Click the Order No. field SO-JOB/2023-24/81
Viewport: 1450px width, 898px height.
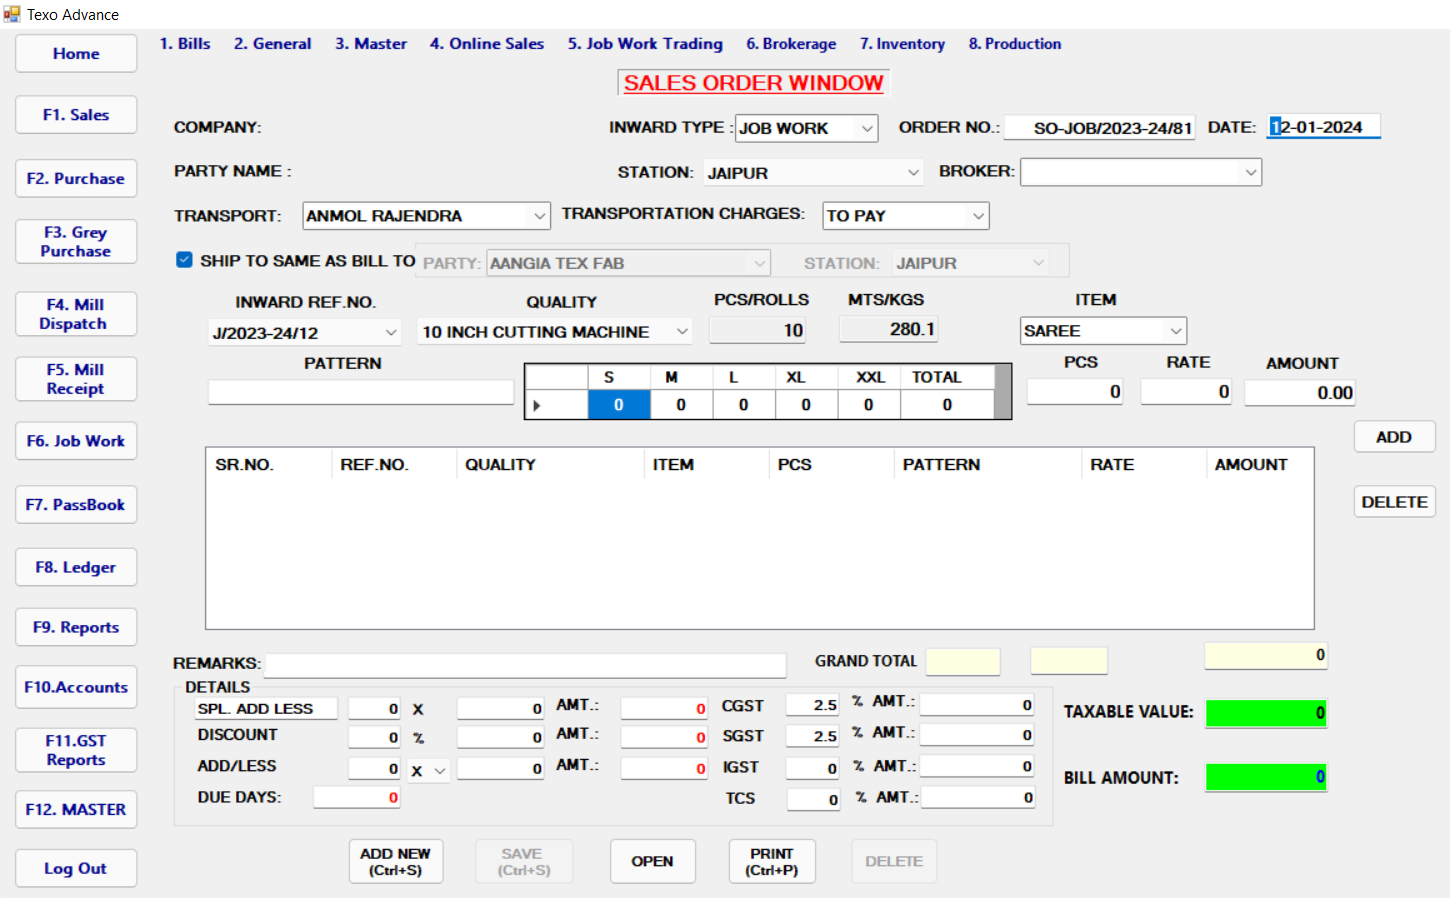pyautogui.click(x=1099, y=128)
